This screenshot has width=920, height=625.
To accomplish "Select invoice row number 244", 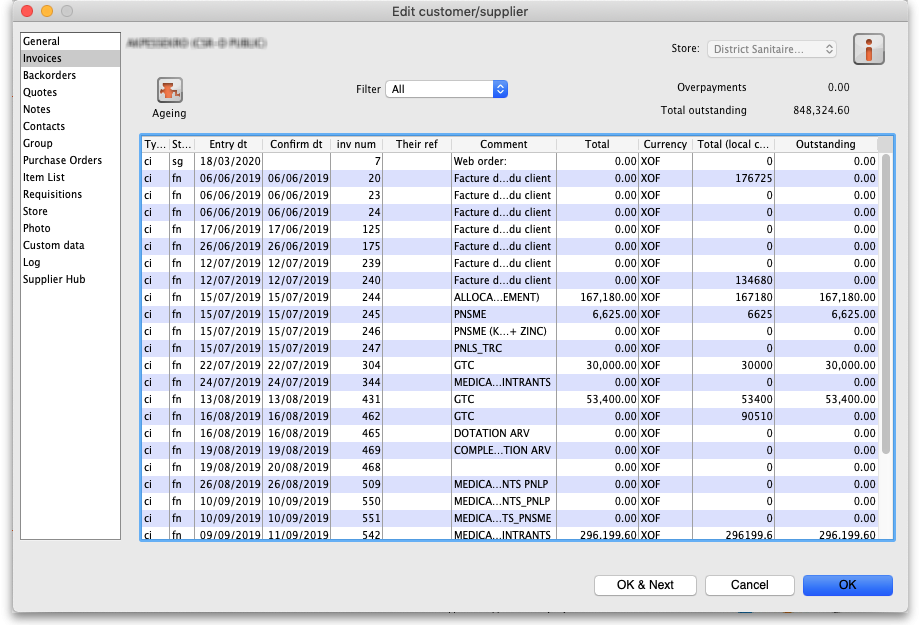I will click(x=500, y=297).
